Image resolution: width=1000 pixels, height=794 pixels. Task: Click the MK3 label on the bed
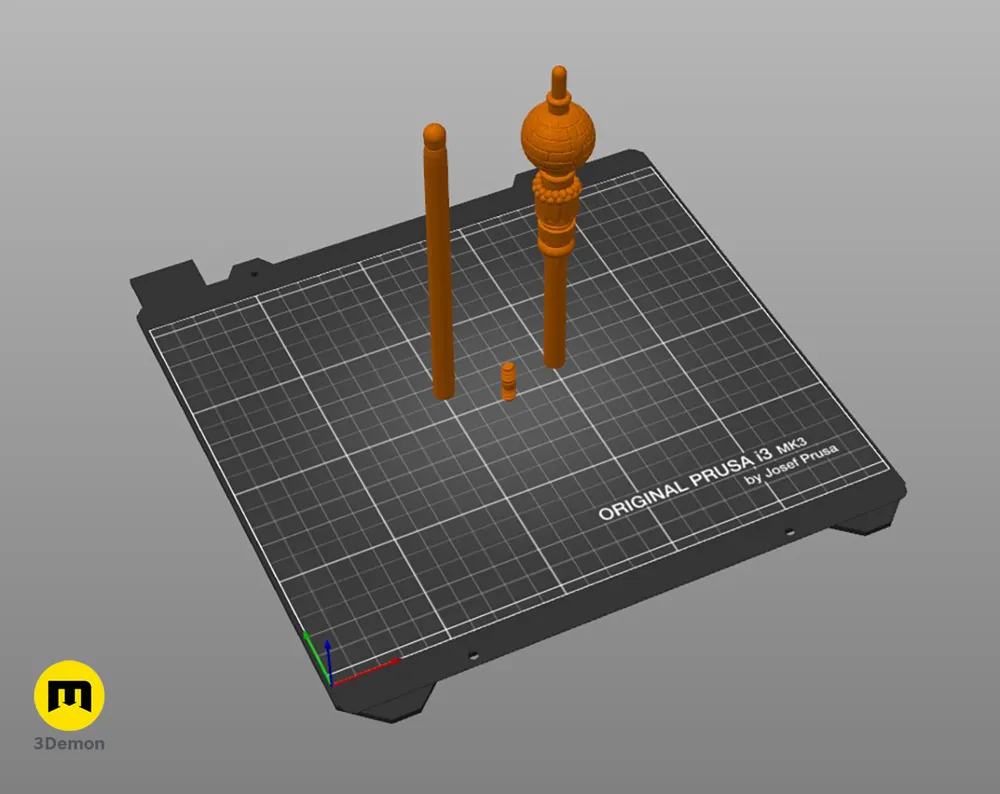(791, 446)
